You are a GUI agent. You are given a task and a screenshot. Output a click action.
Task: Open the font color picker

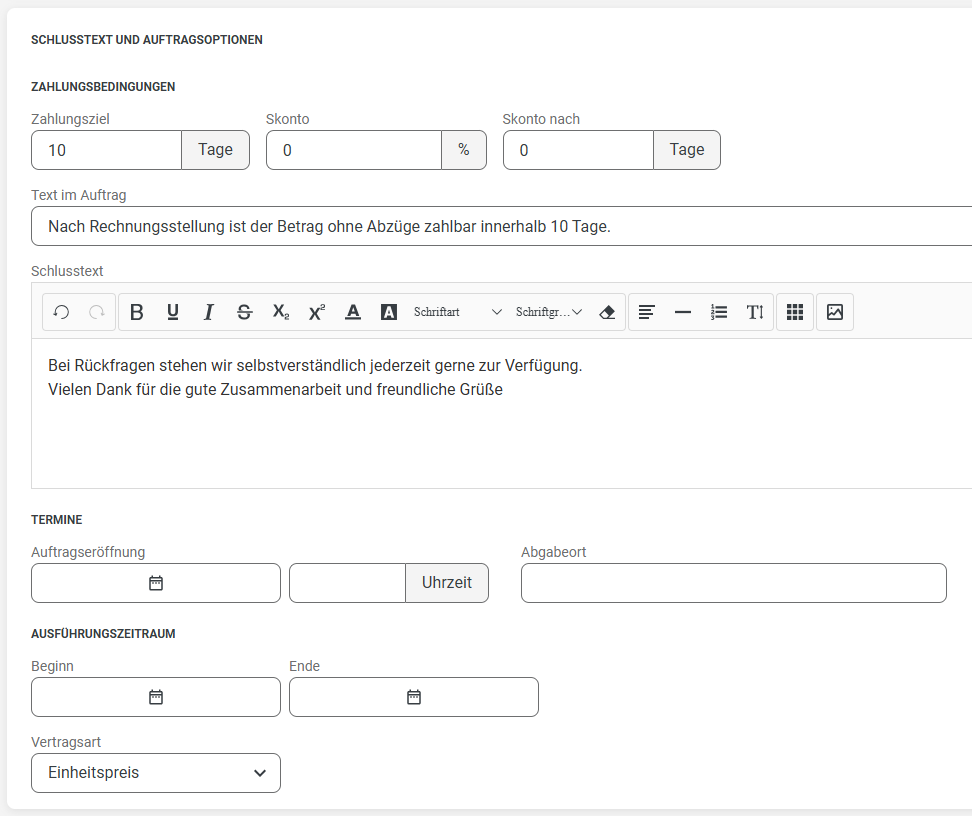pos(353,312)
